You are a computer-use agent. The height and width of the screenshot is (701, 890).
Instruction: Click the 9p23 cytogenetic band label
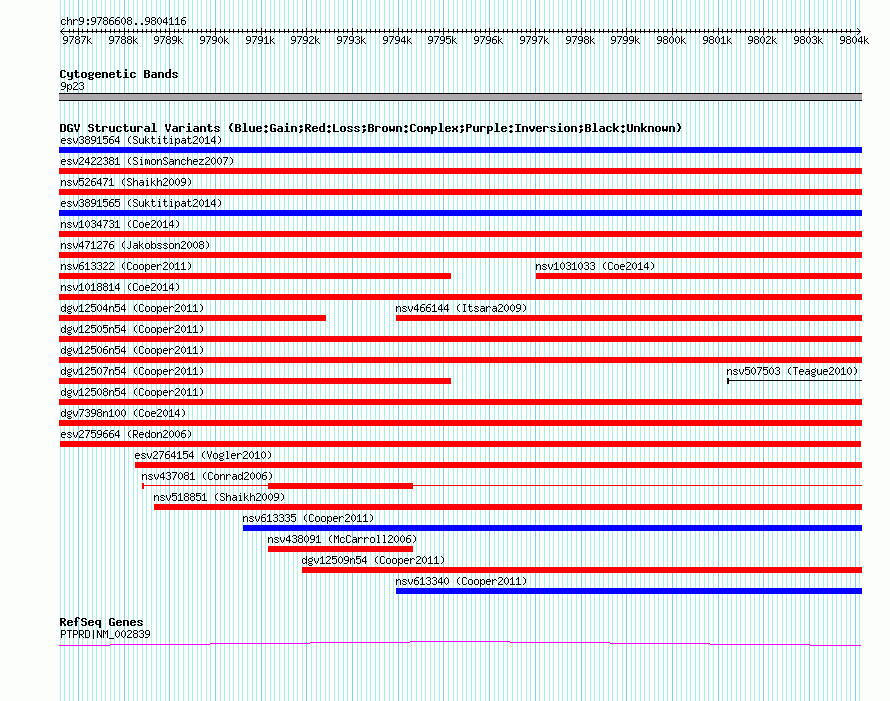(72, 86)
